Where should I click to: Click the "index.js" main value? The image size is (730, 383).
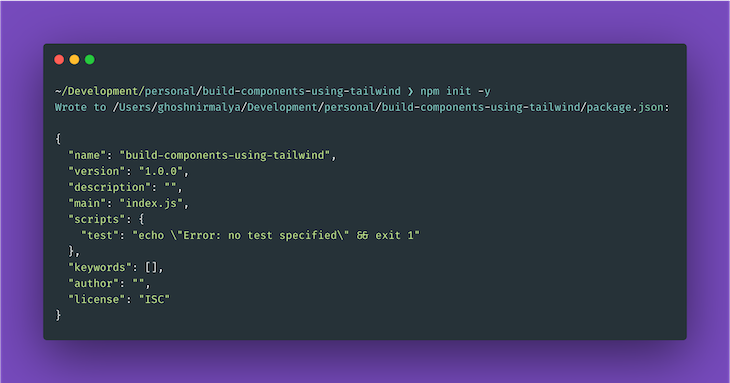(x=151, y=203)
